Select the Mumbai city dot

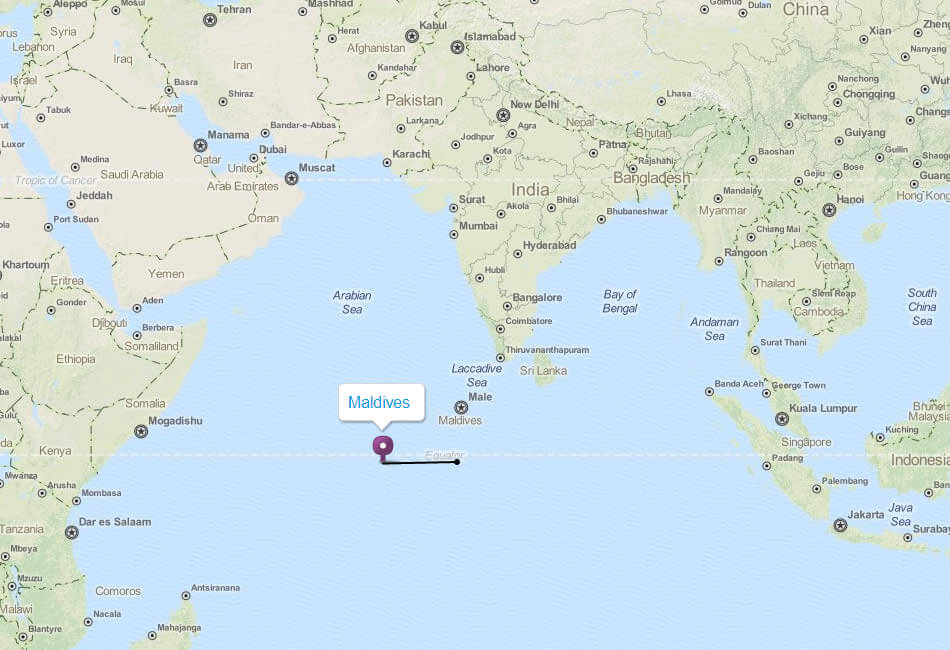(x=453, y=234)
